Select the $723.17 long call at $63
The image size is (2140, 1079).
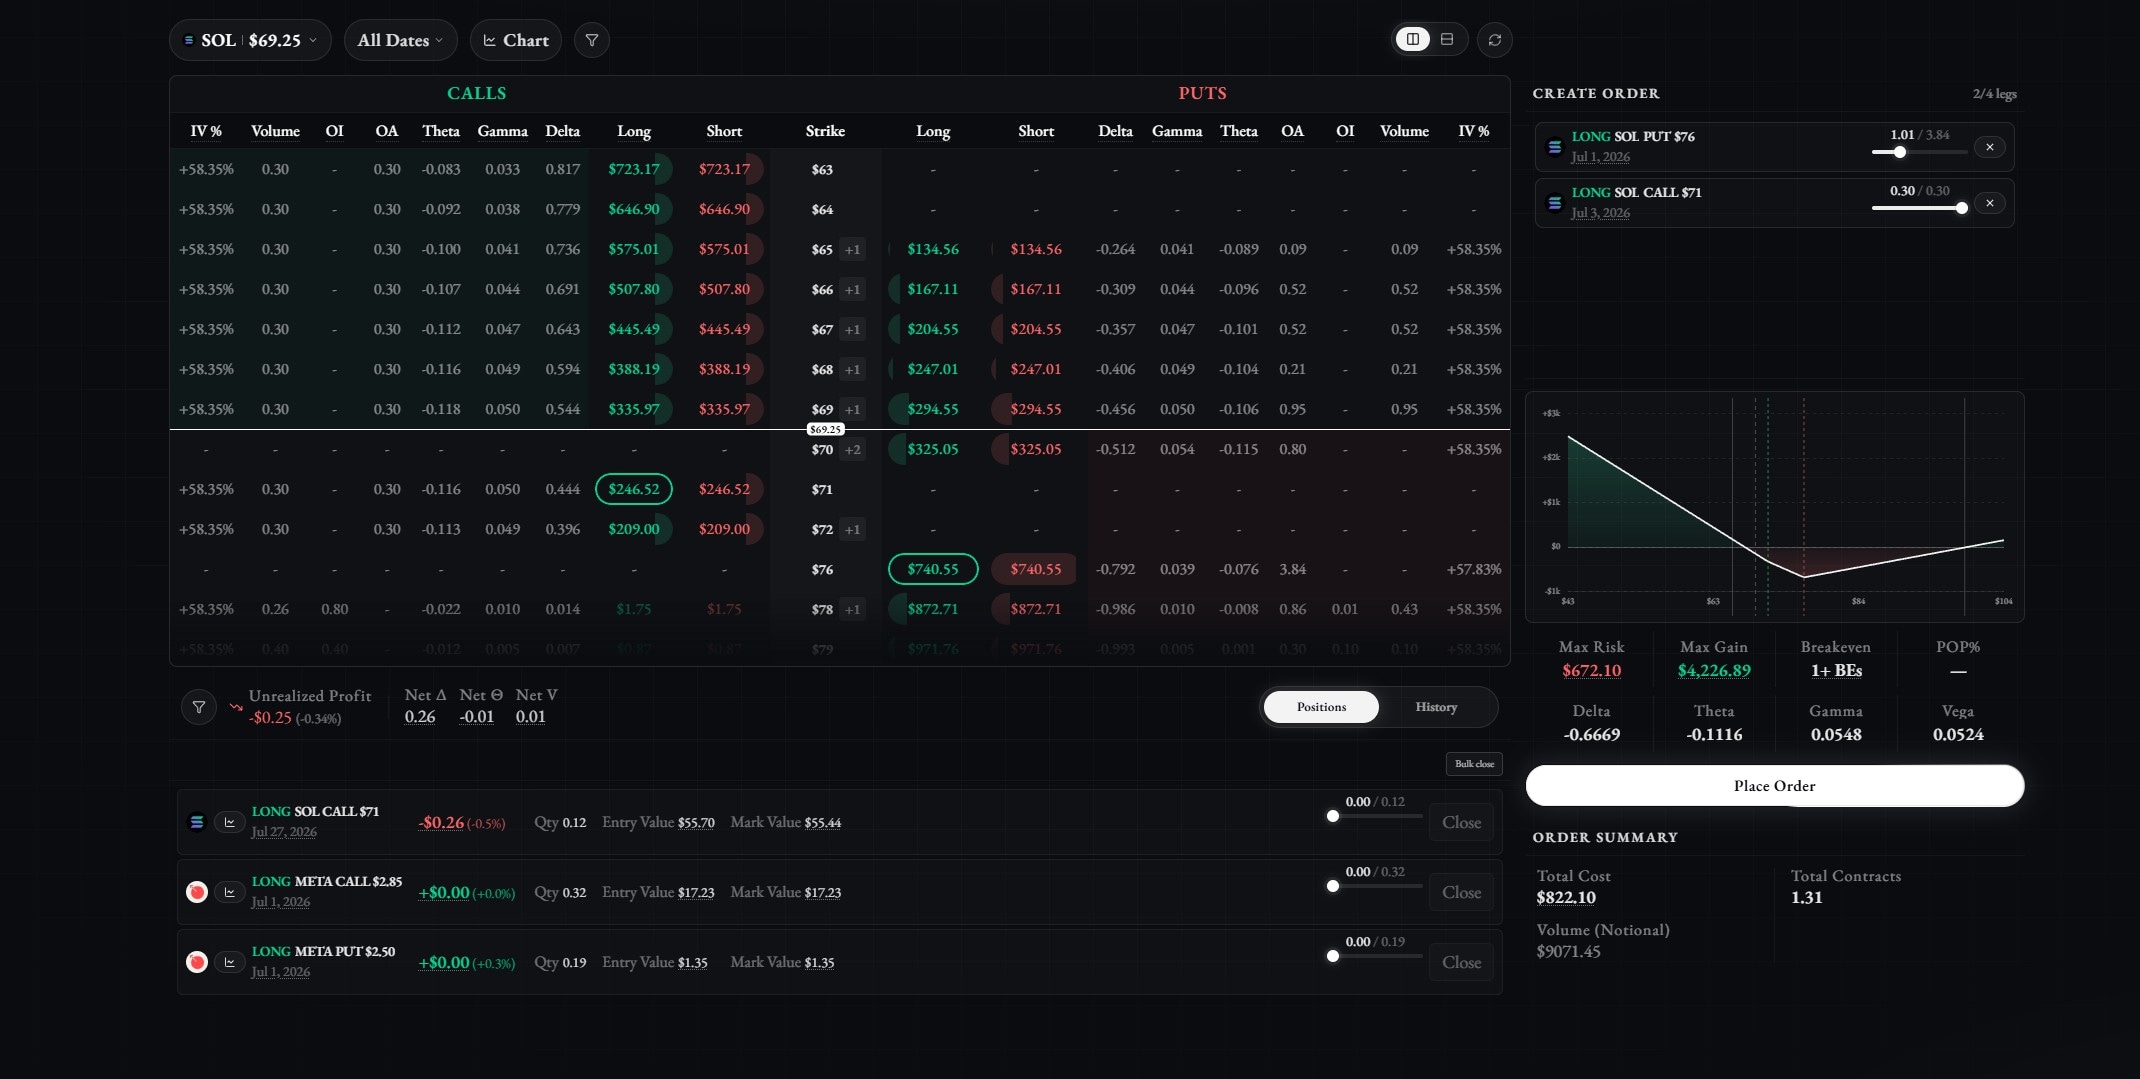tap(634, 169)
